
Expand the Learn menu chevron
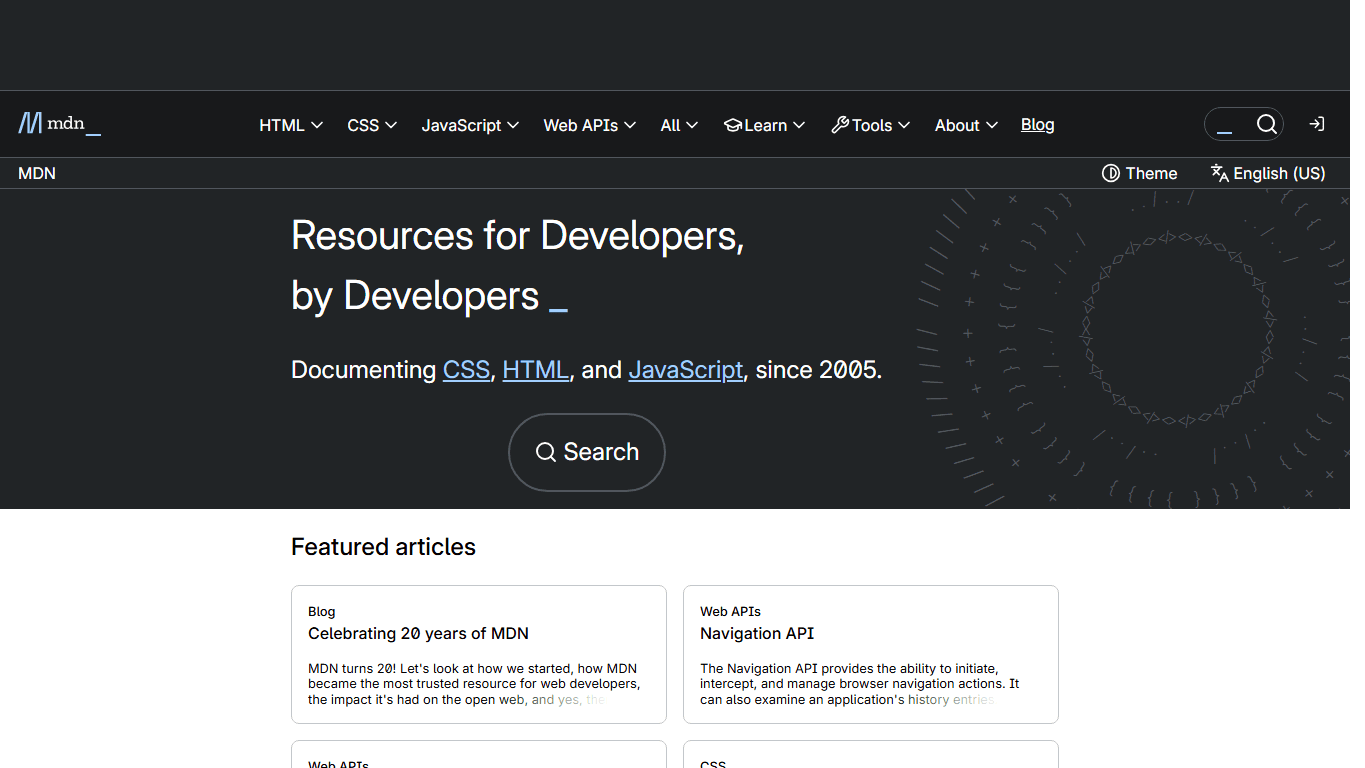(798, 125)
